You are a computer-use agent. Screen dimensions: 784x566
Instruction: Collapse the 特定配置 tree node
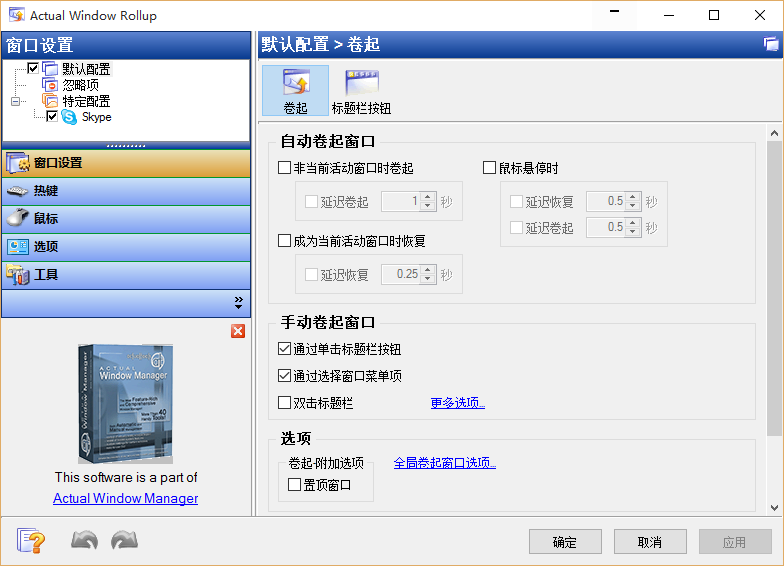[x=15, y=101]
